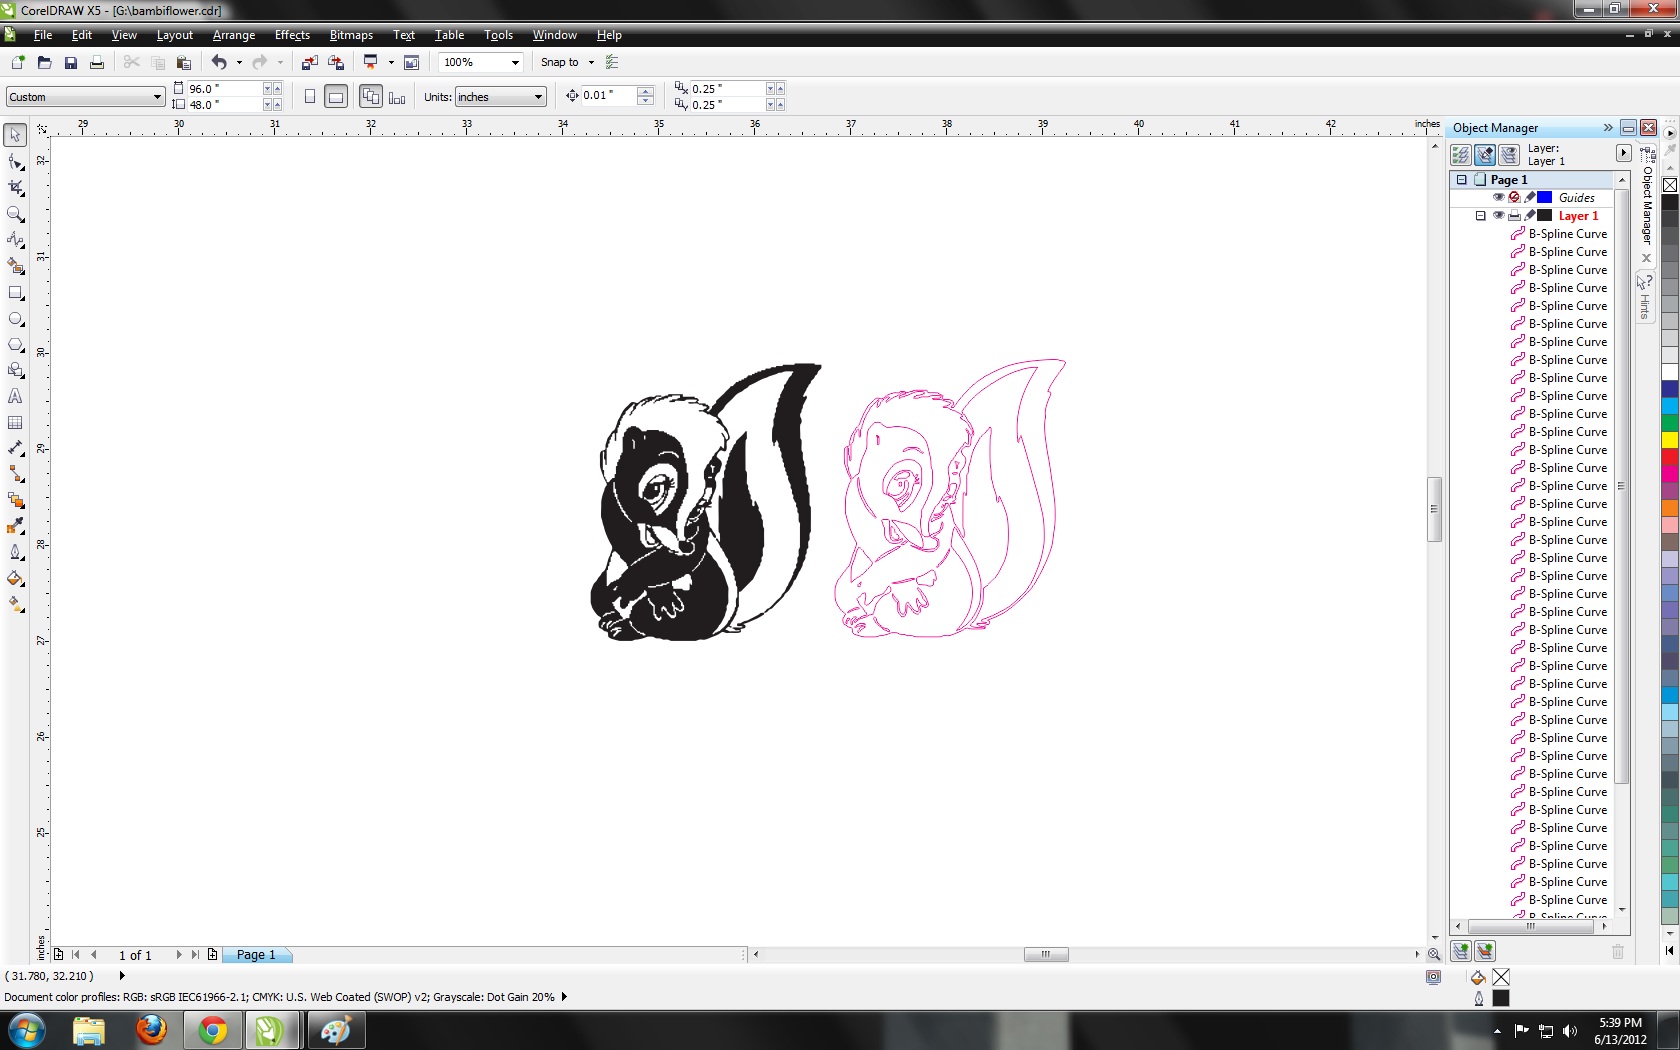Open the File menu
The width and height of the screenshot is (1680, 1050).
click(42, 35)
